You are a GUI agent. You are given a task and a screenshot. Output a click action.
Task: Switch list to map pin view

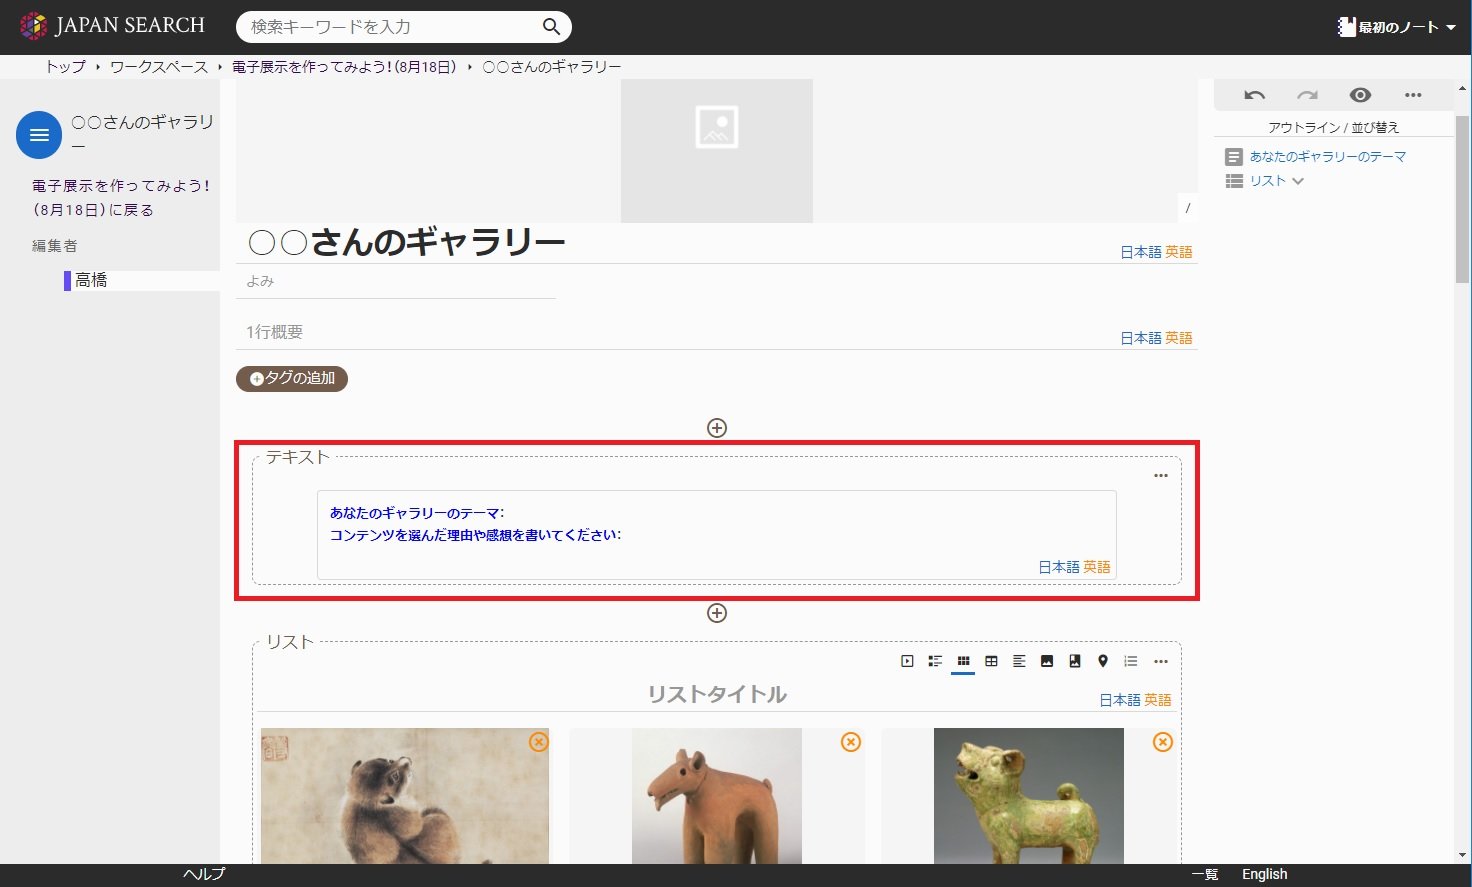coord(1102,661)
